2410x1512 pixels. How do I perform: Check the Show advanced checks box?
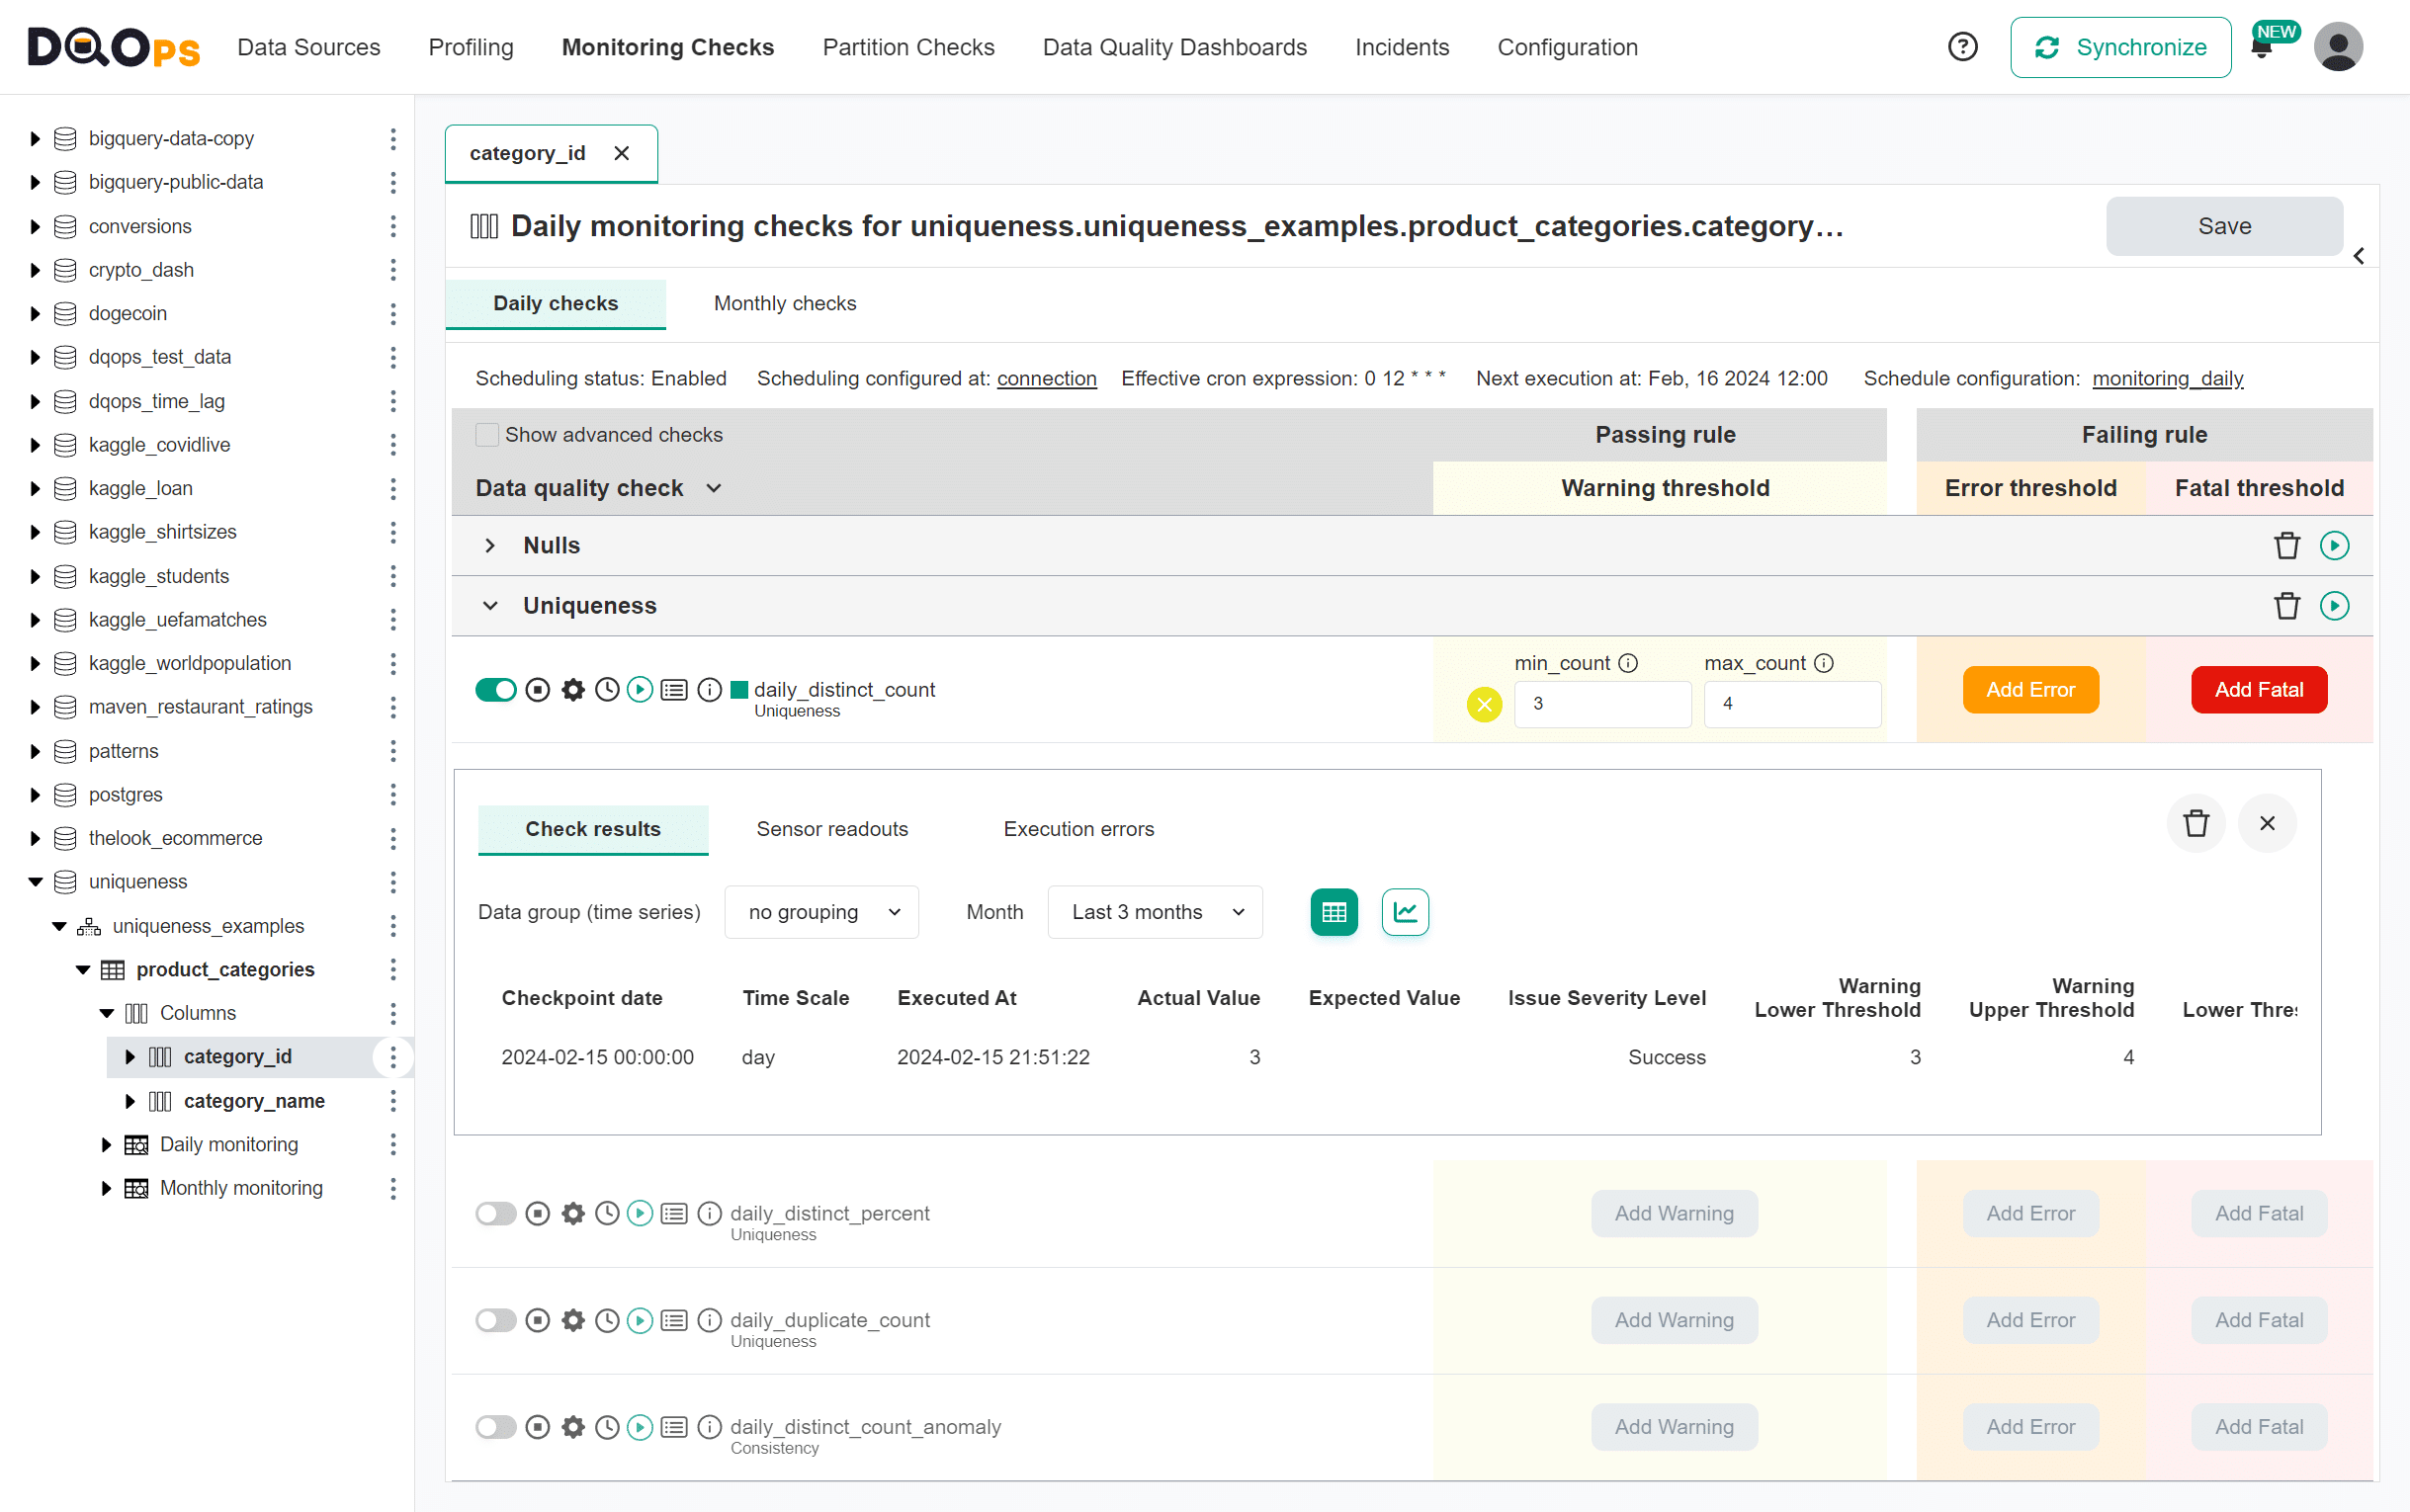pos(487,434)
